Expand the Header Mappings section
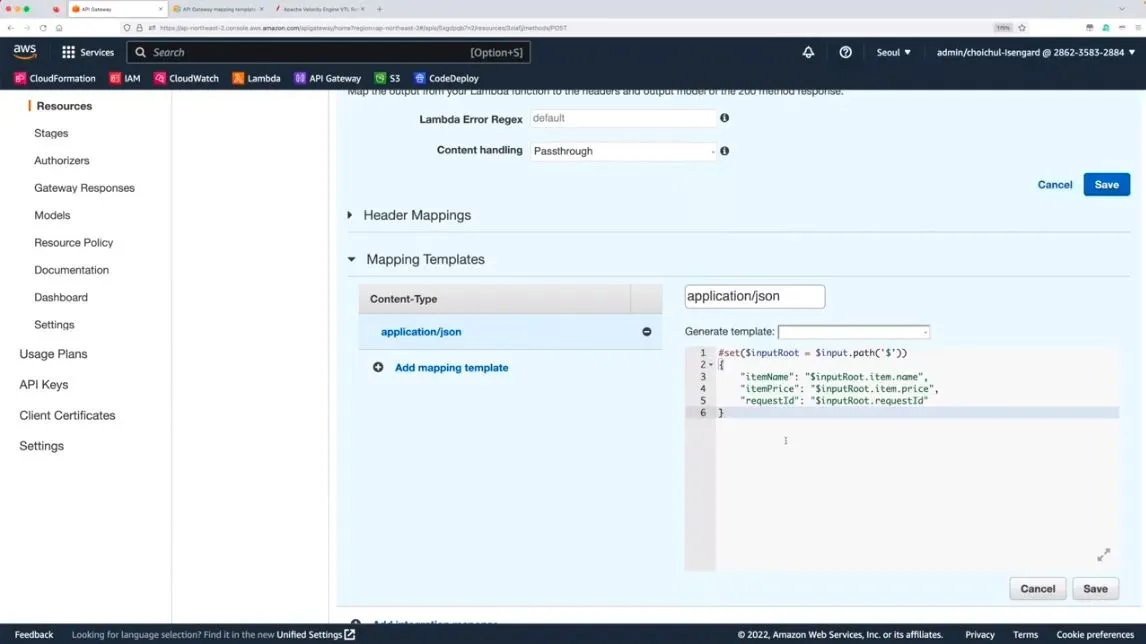The width and height of the screenshot is (1146, 644). pos(350,215)
